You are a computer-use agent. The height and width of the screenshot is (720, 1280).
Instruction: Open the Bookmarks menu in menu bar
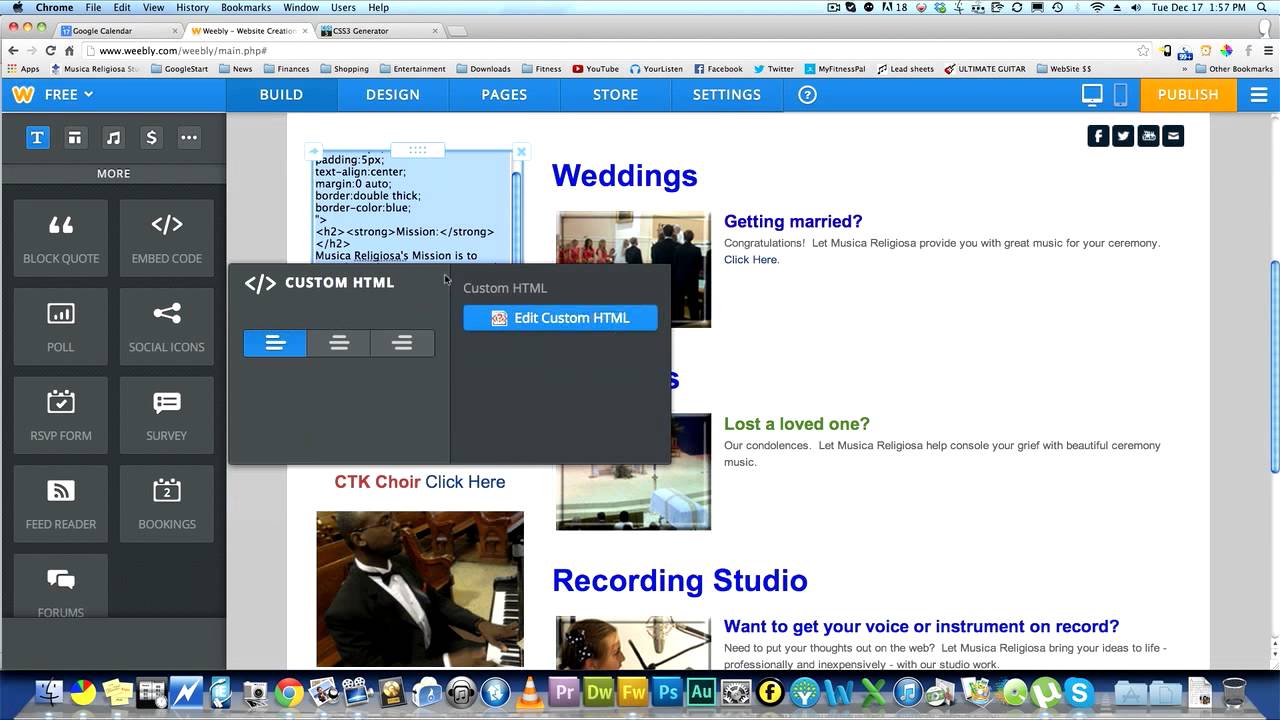246,7
